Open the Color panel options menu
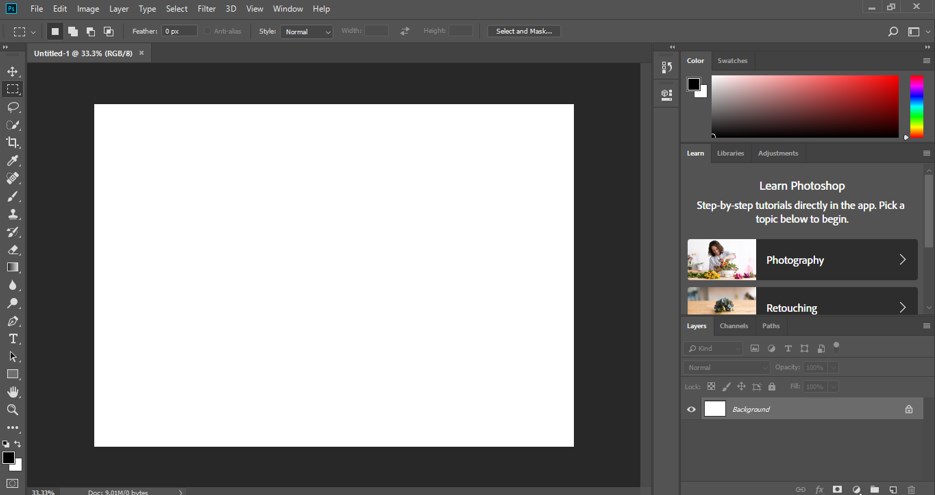 [926, 60]
